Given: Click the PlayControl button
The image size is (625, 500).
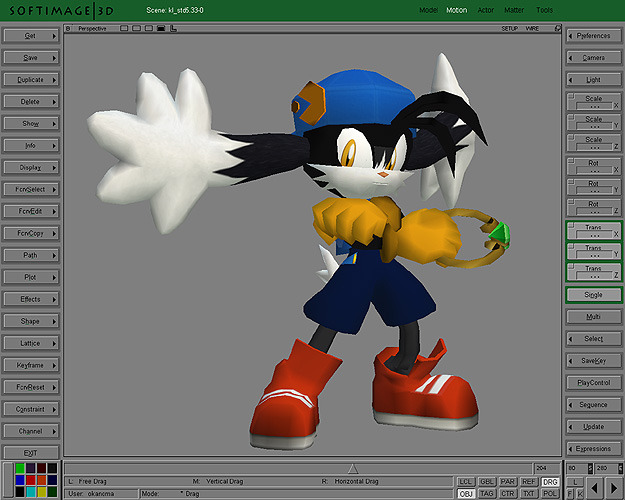Looking at the screenshot, I should [x=593, y=383].
